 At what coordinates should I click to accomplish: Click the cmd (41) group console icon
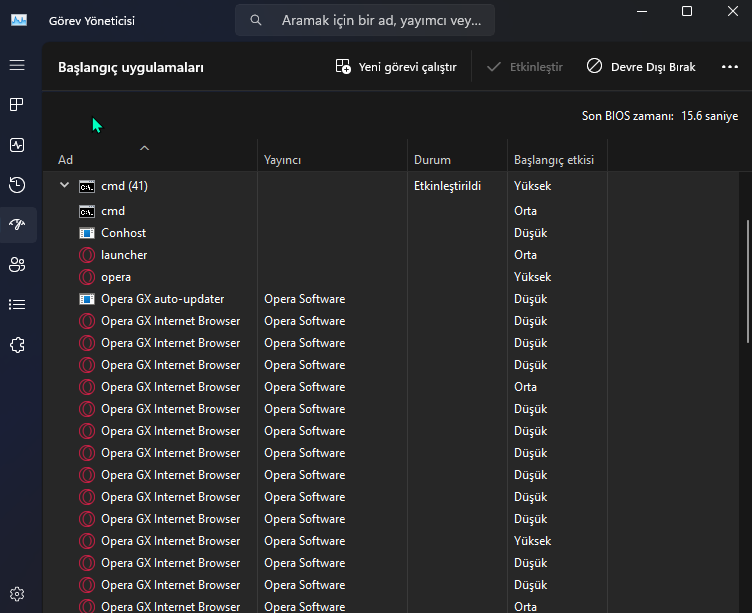(87, 186)
